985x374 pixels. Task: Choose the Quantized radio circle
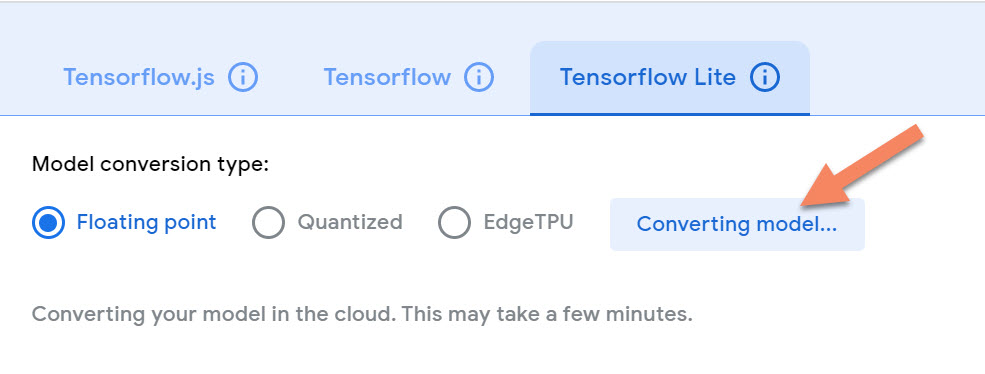(268, 223)
